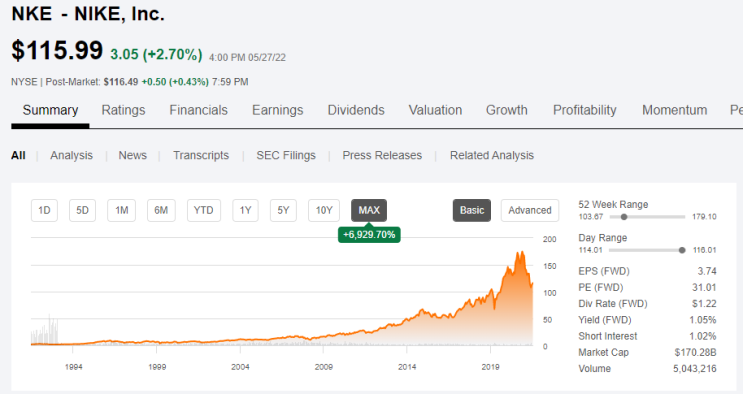View Related Analysis

click(x=492, y=156)
